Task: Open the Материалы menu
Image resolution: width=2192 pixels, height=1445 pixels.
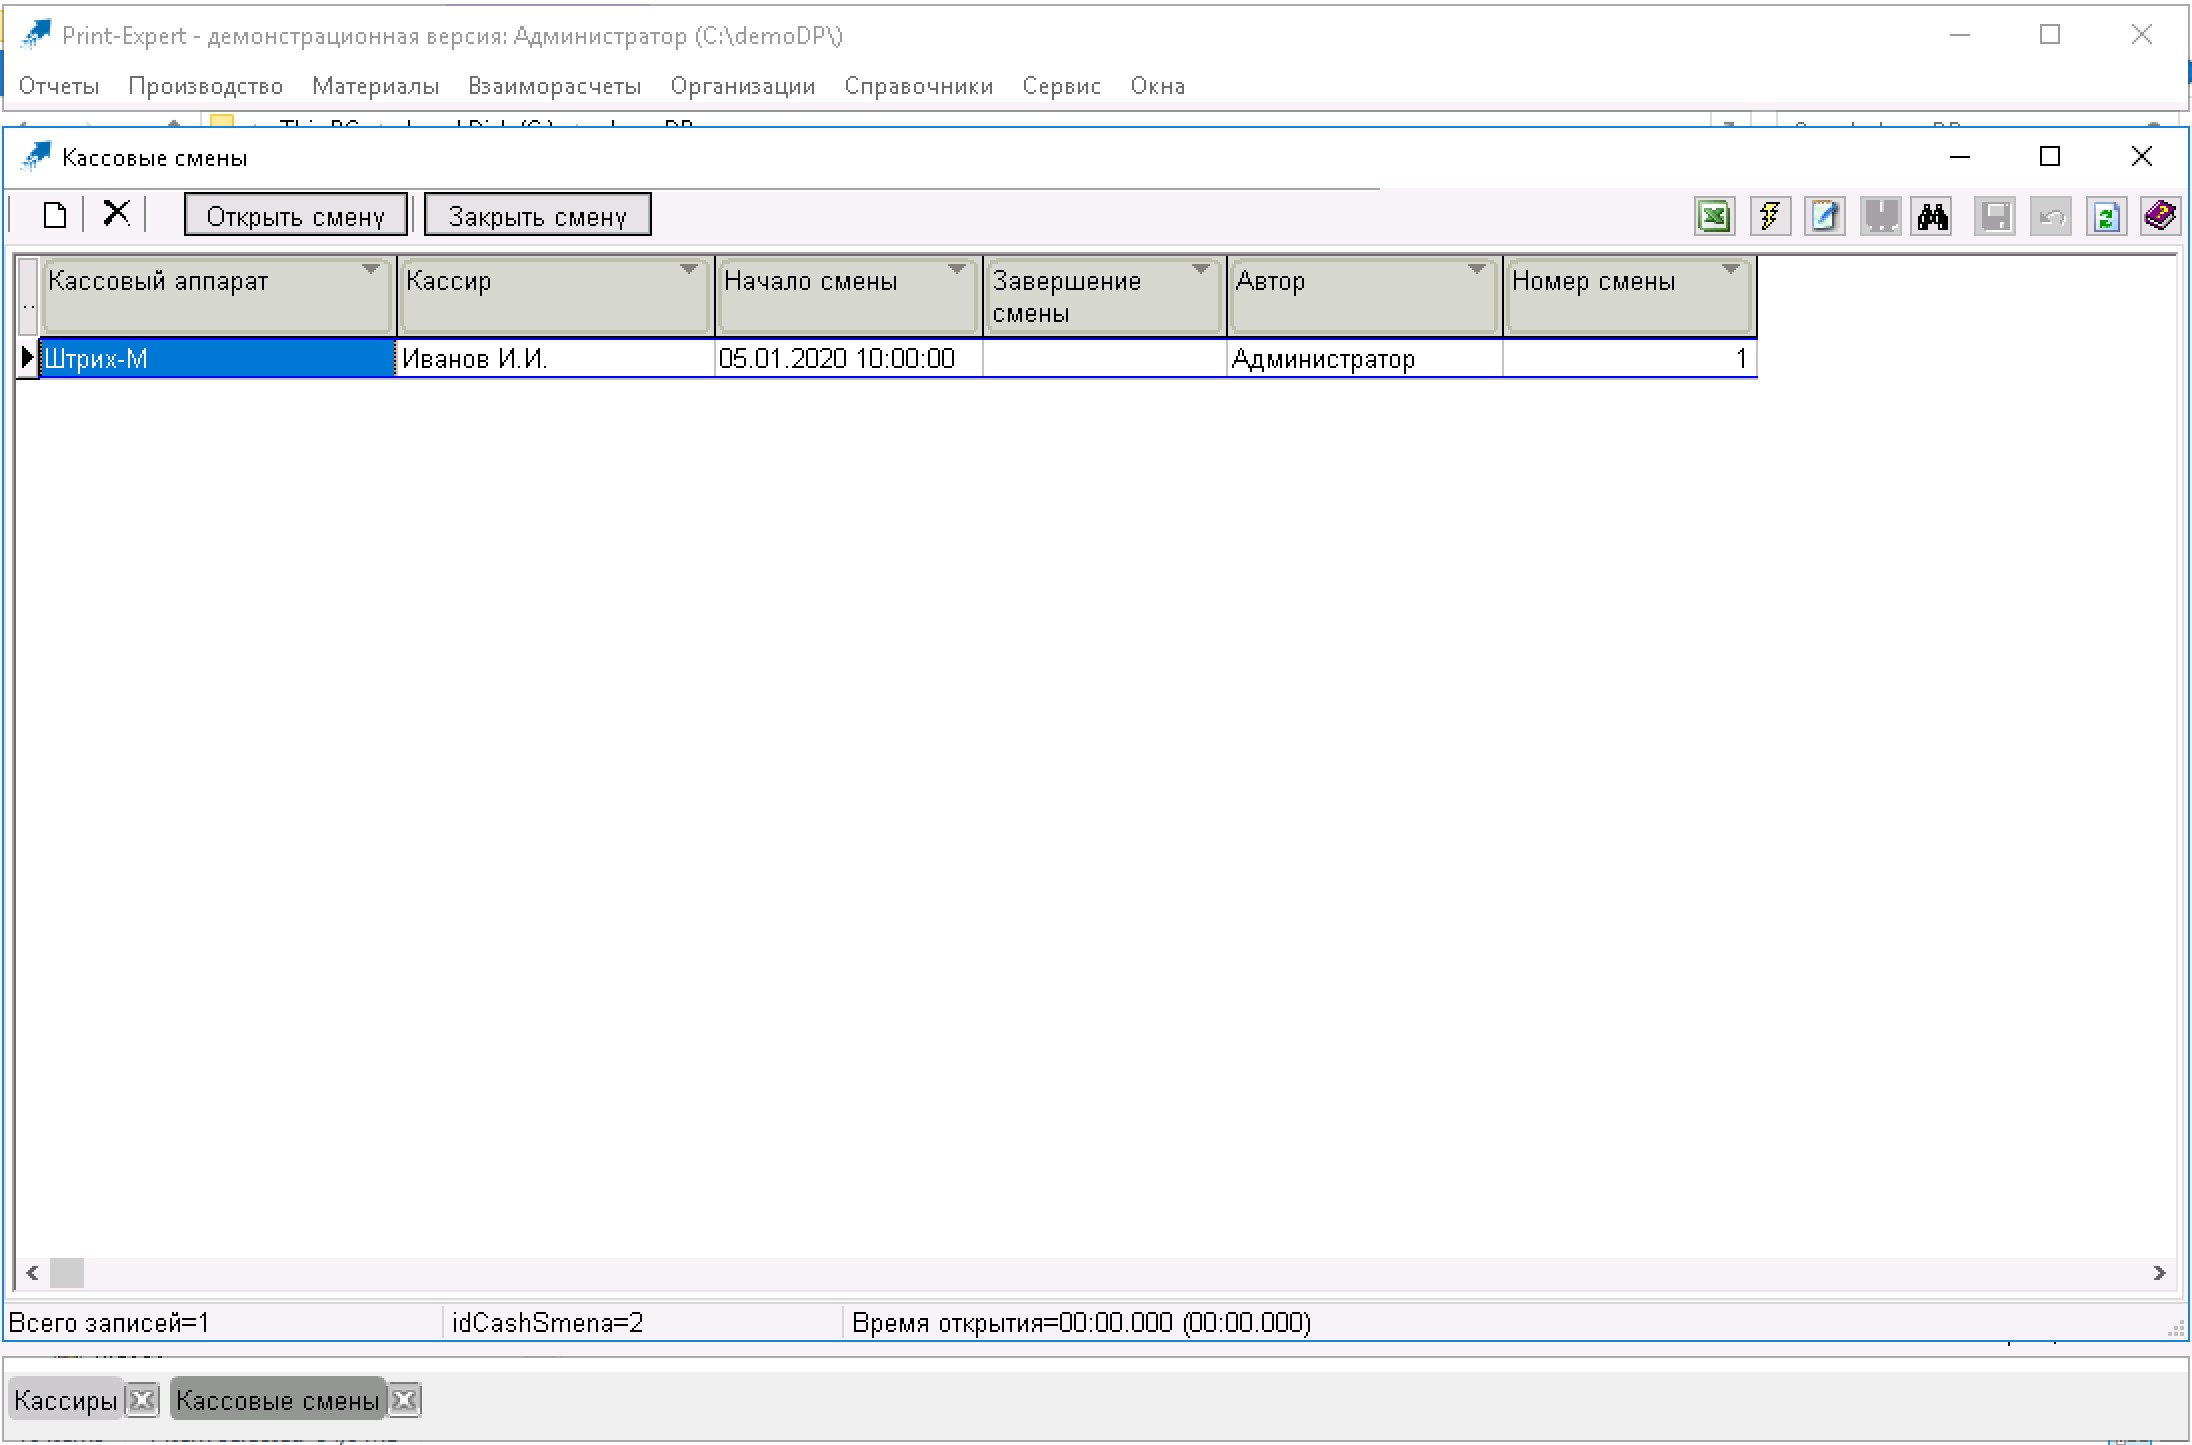Action: (375, 86)
